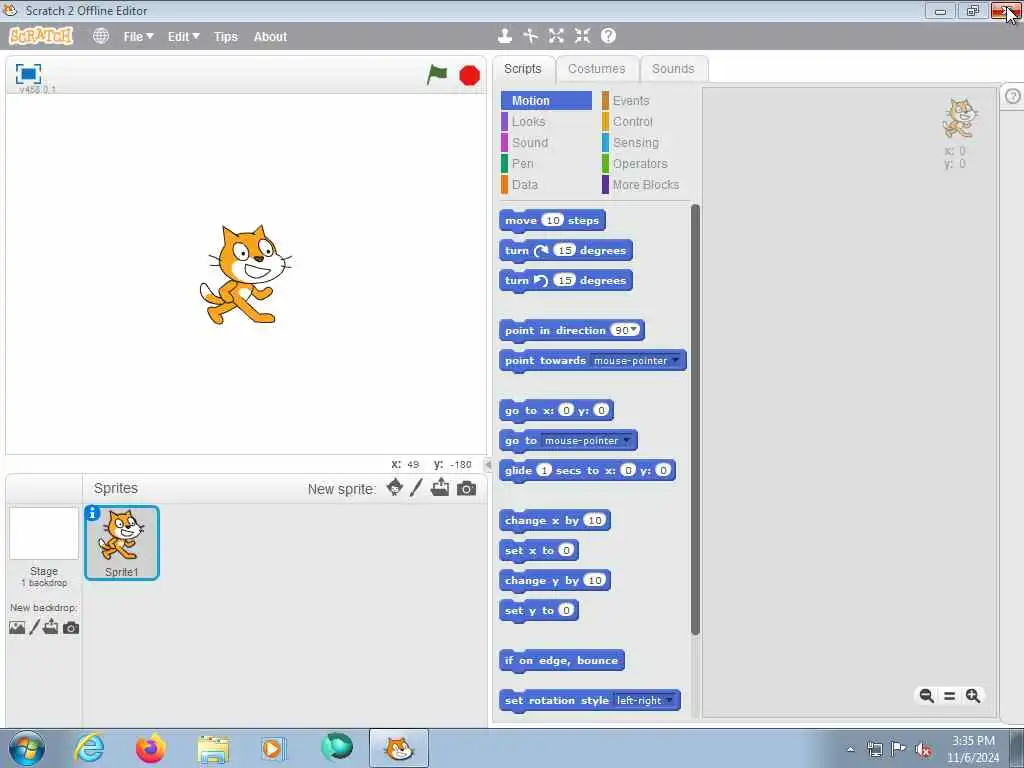Switch to the Sounds tab
This screenshot has width=1024, height=768.
673,69
